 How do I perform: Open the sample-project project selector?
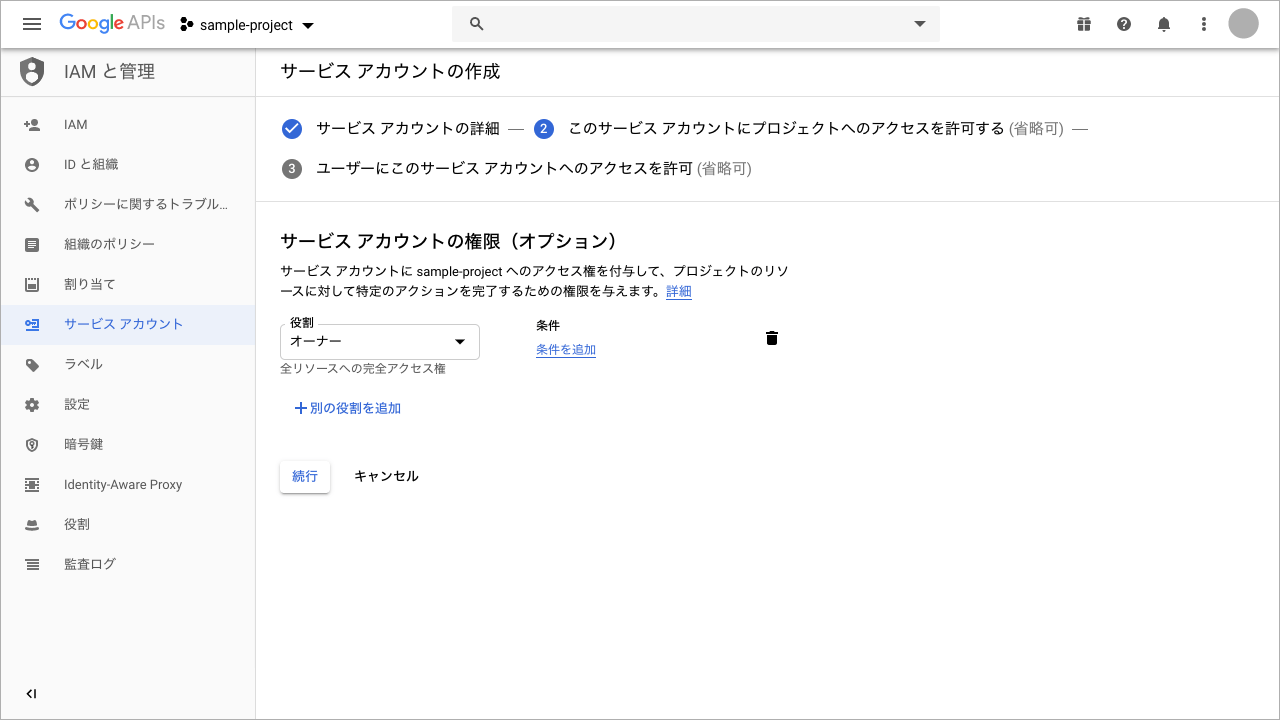(246, 23)
